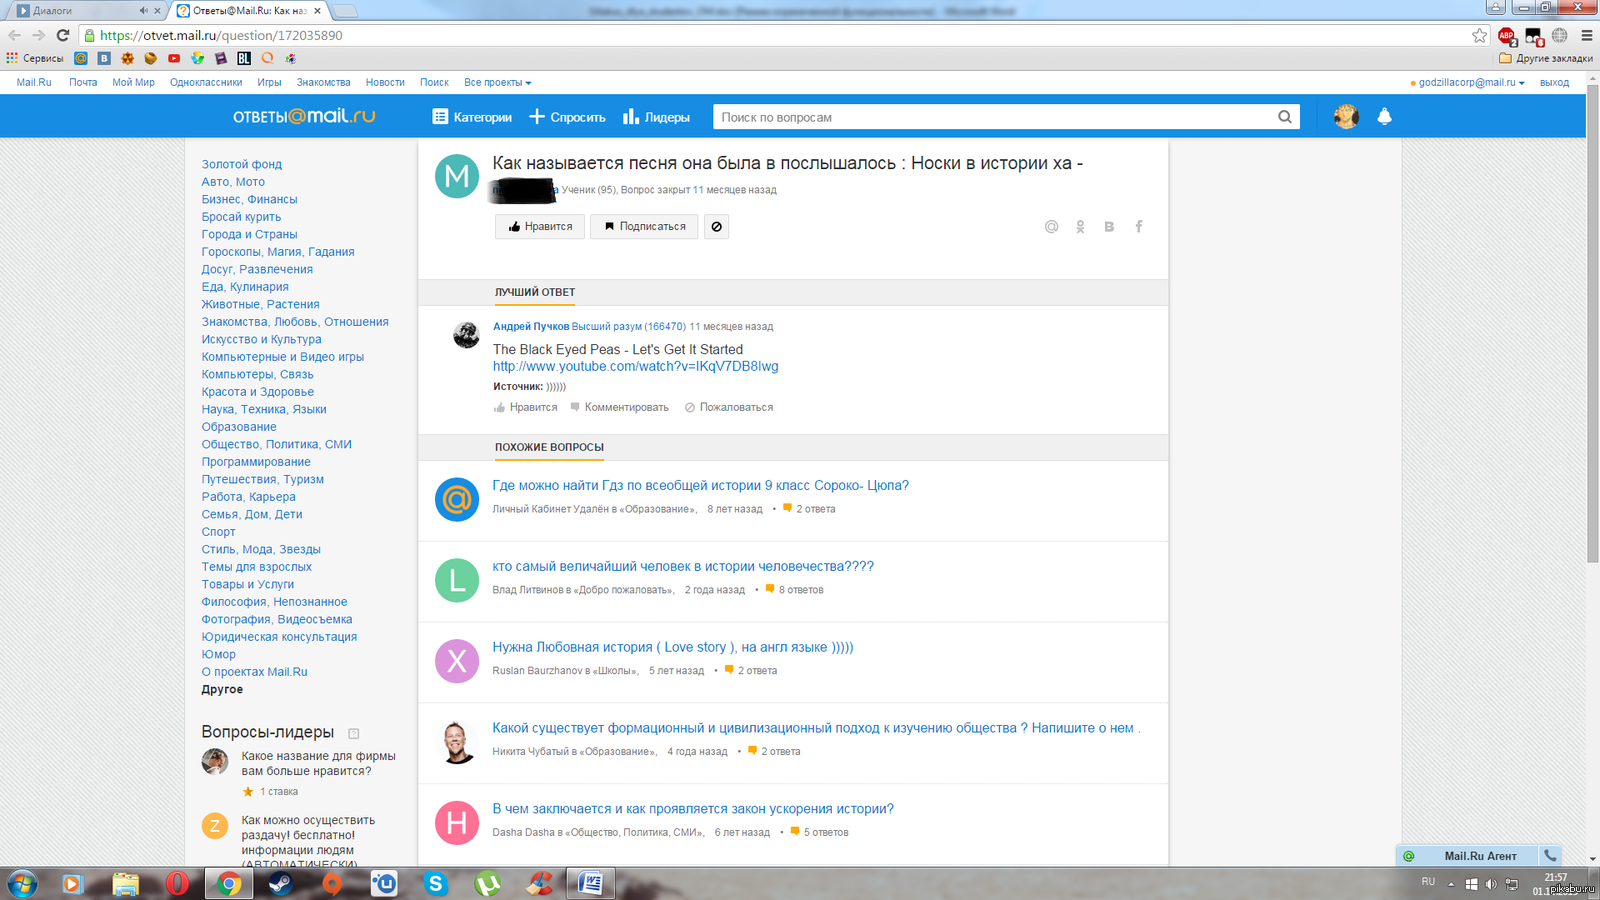The image size is (1600, 900).
Task: Bookmark this page with the star icon
Action: (1479, 35)
